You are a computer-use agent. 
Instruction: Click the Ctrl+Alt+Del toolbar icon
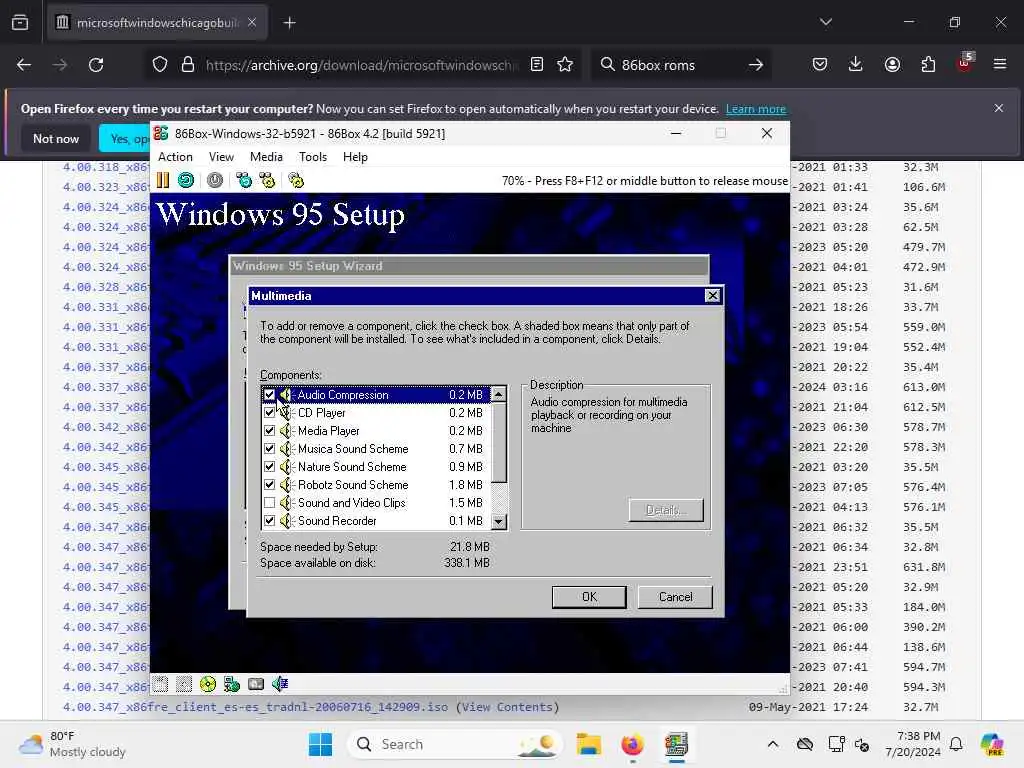tap(244, 180)
